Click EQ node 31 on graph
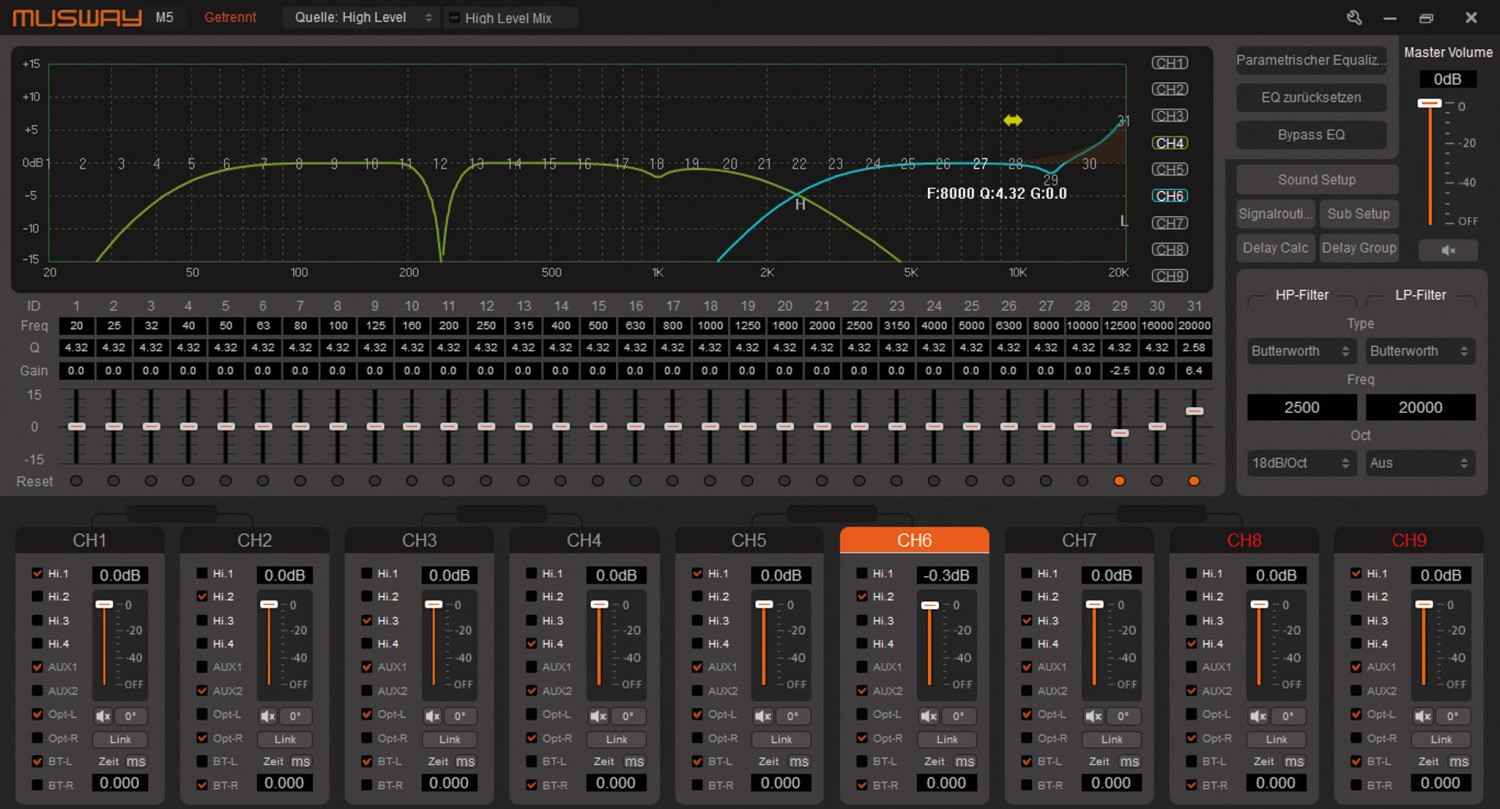This screenshot has width=1500, height=809. click(1123, 121)
